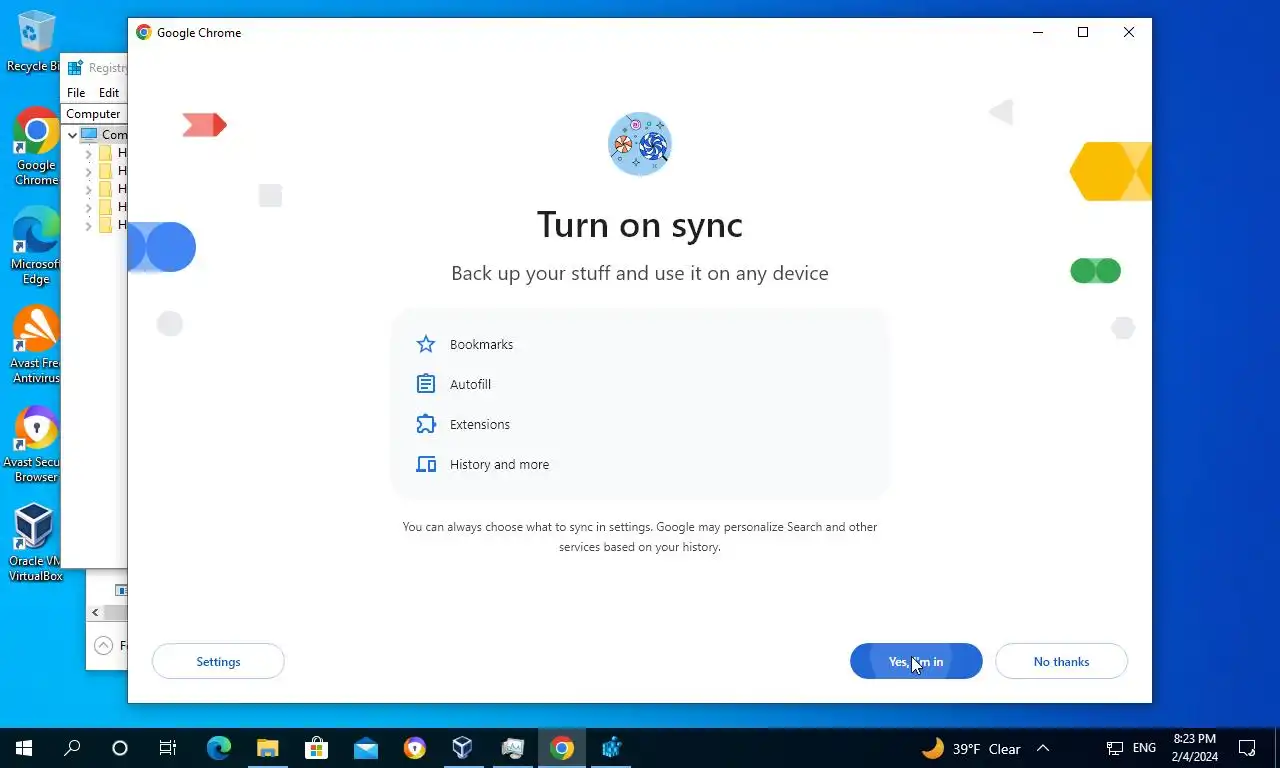Click the left scroll arrow in background window

[96, 612]
